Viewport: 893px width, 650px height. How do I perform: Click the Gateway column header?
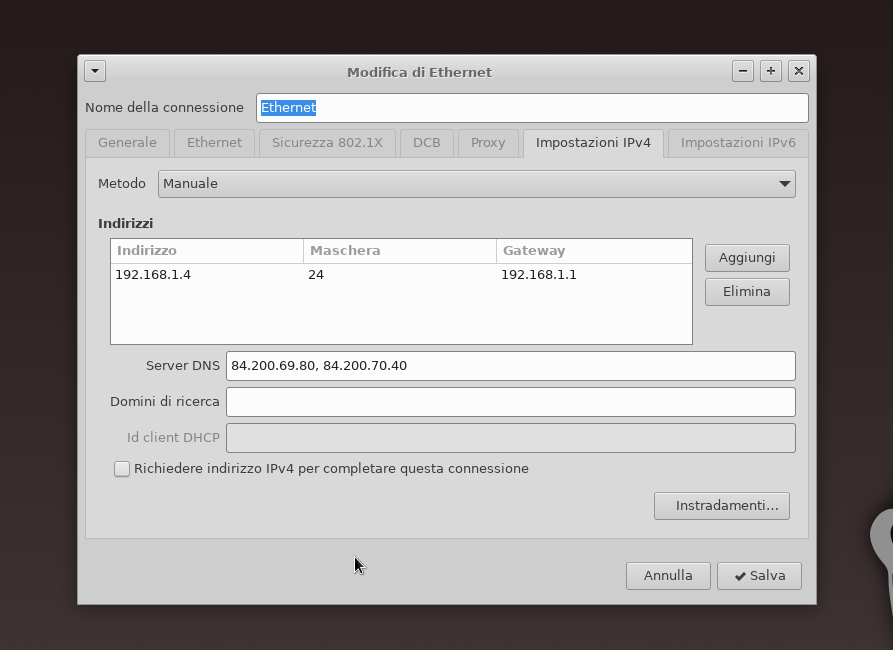[594, 251]
